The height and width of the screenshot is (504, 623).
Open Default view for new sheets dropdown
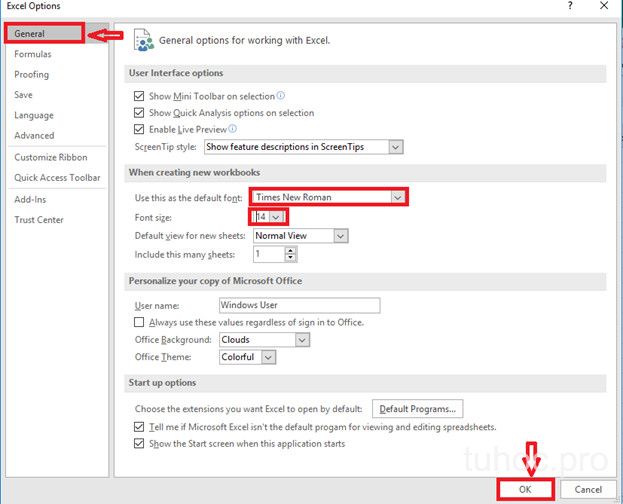pyautogui.click(x=340, y=236)
